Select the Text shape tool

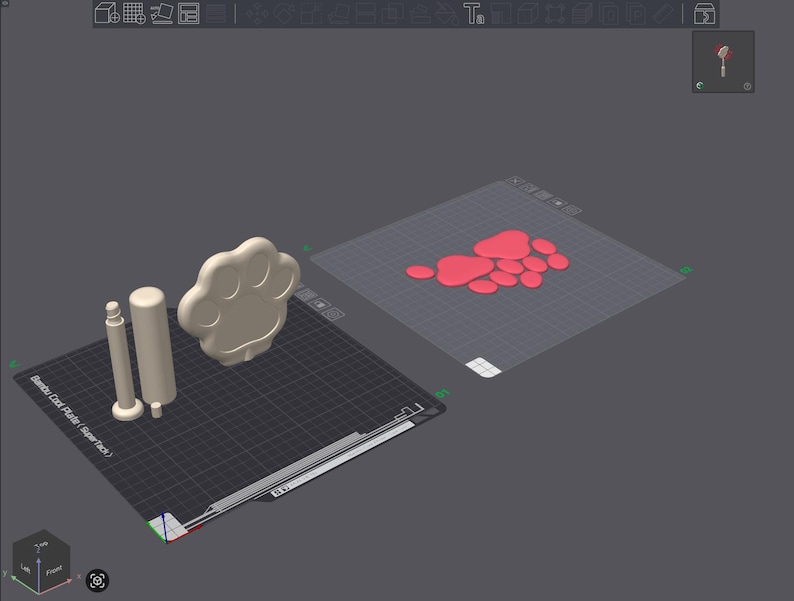(x=473, y=14)
